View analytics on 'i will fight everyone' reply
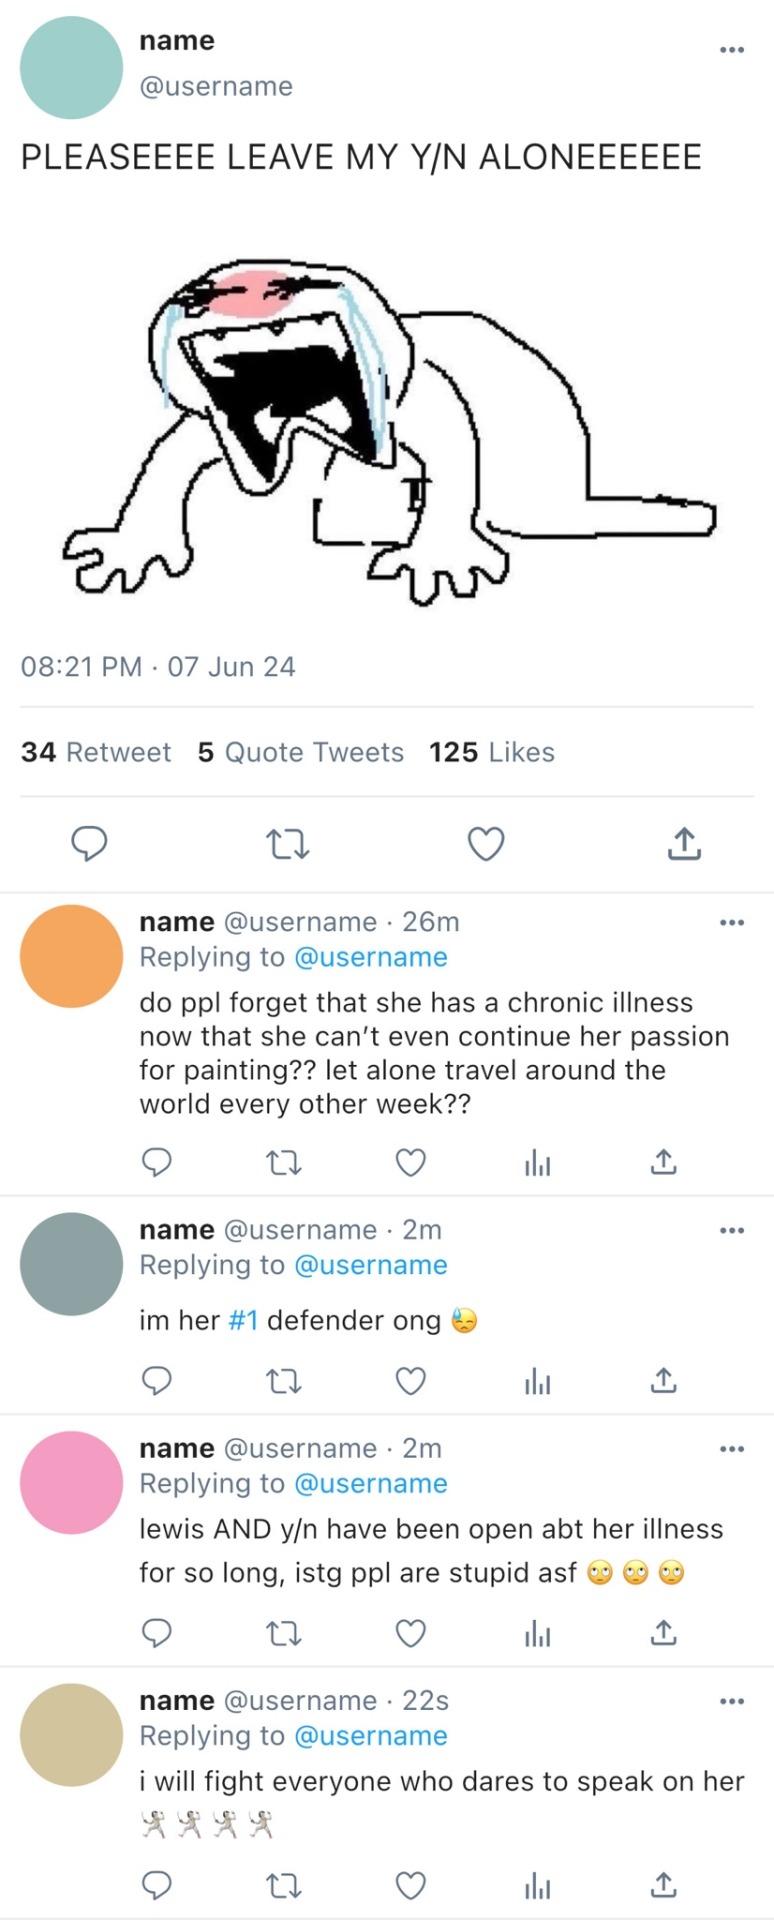This screenshot has height=1920, width=774. (538, 1886)
